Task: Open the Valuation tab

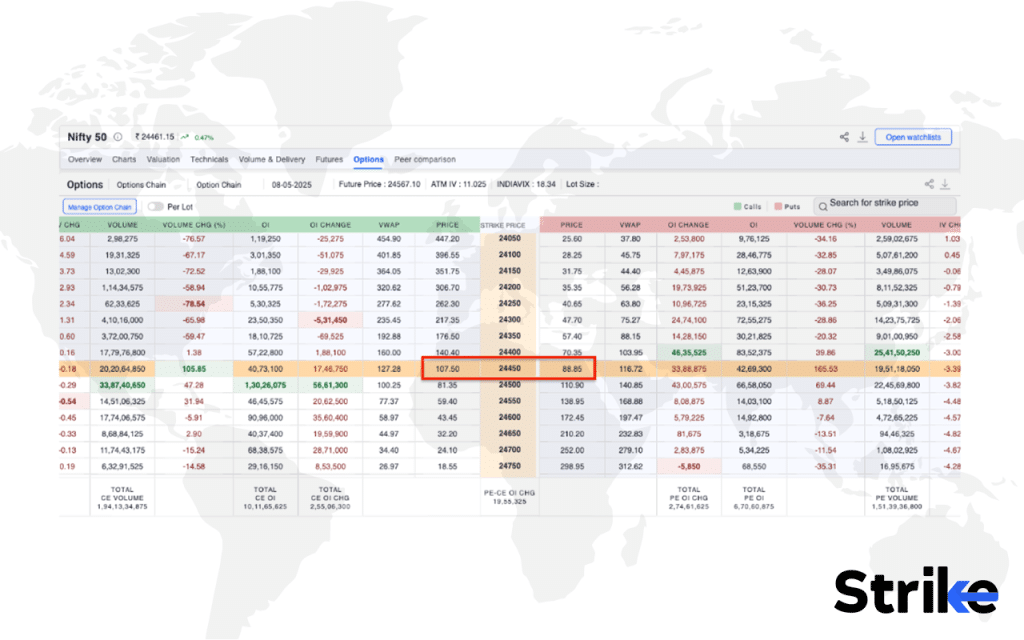Action: tap(163, 159)
